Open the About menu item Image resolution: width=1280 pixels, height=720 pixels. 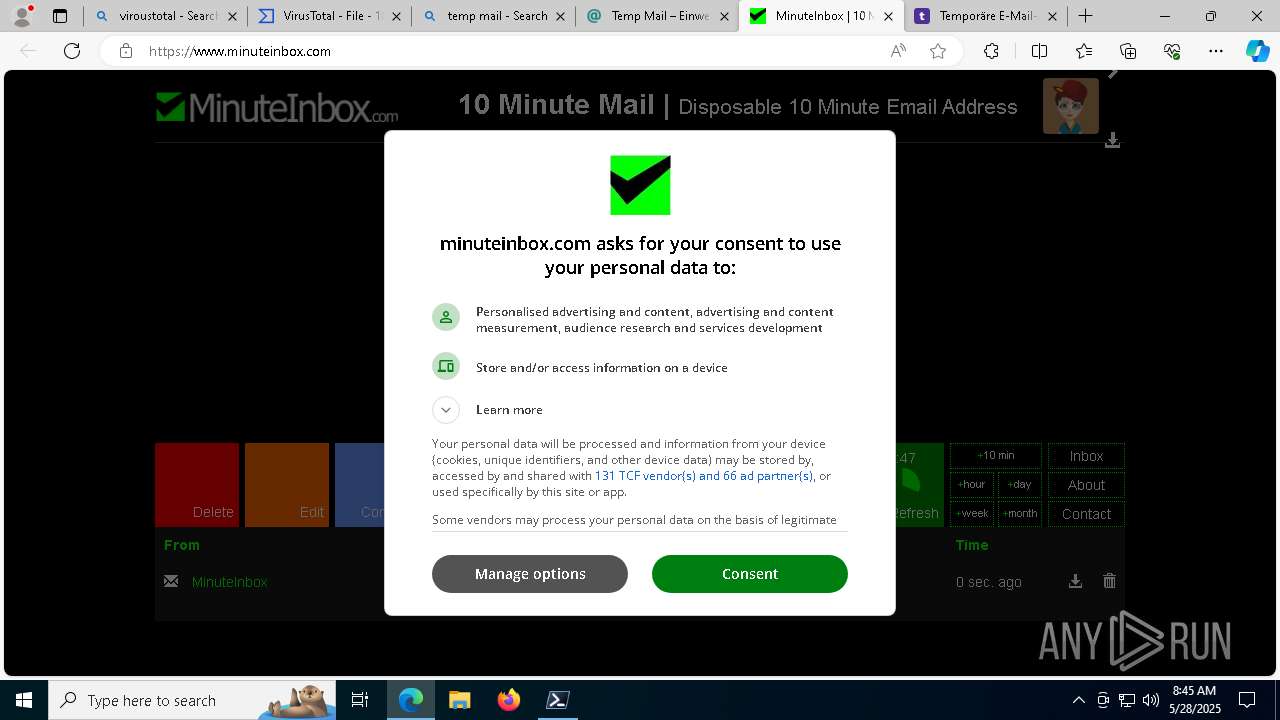[x=1086, y=485]
